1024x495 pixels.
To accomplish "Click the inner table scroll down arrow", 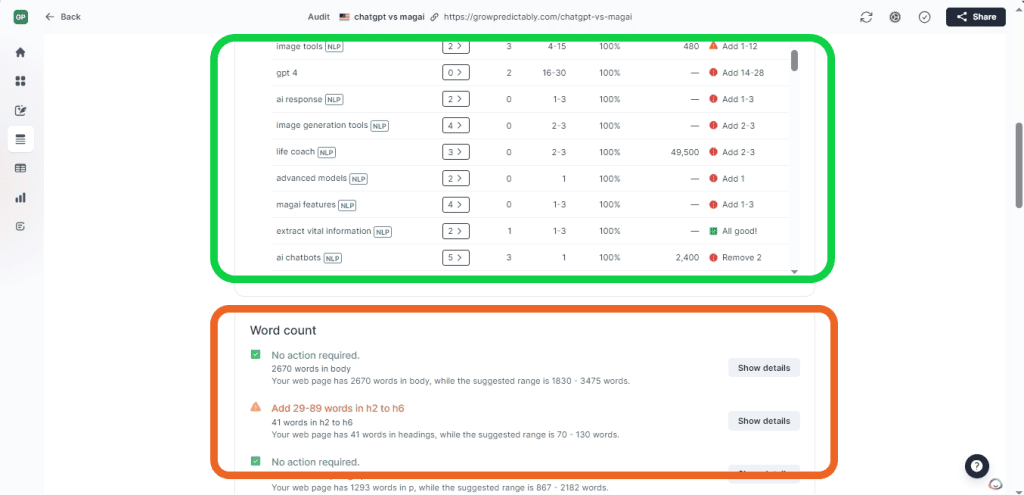I will click(x=794, y=272).
